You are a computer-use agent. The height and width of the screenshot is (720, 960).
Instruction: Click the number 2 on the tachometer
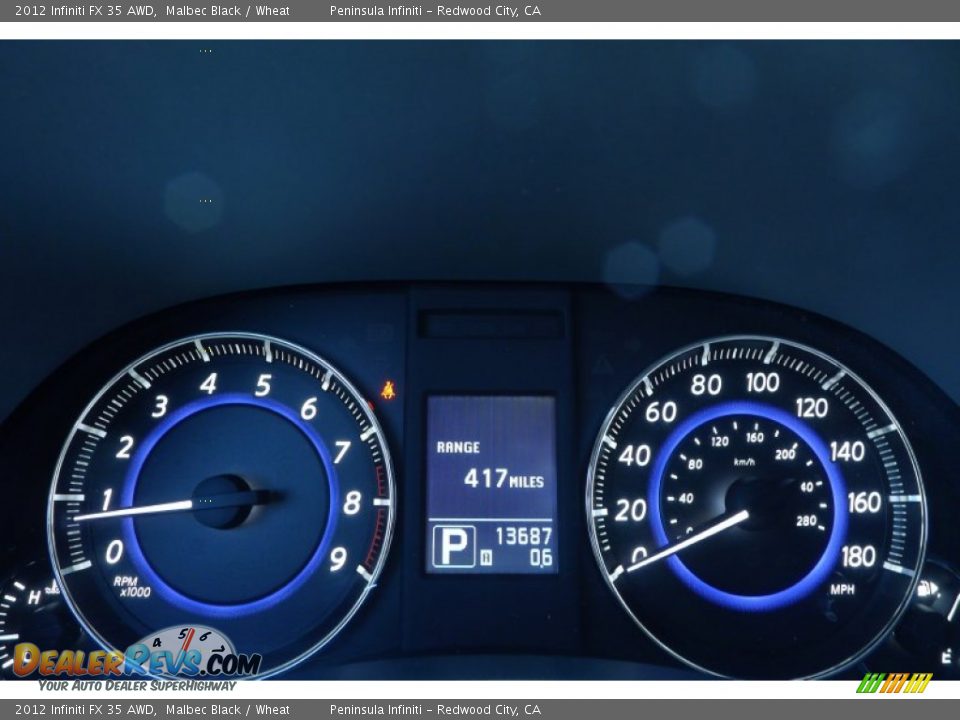pyautogui.click(x=125, y=448)
